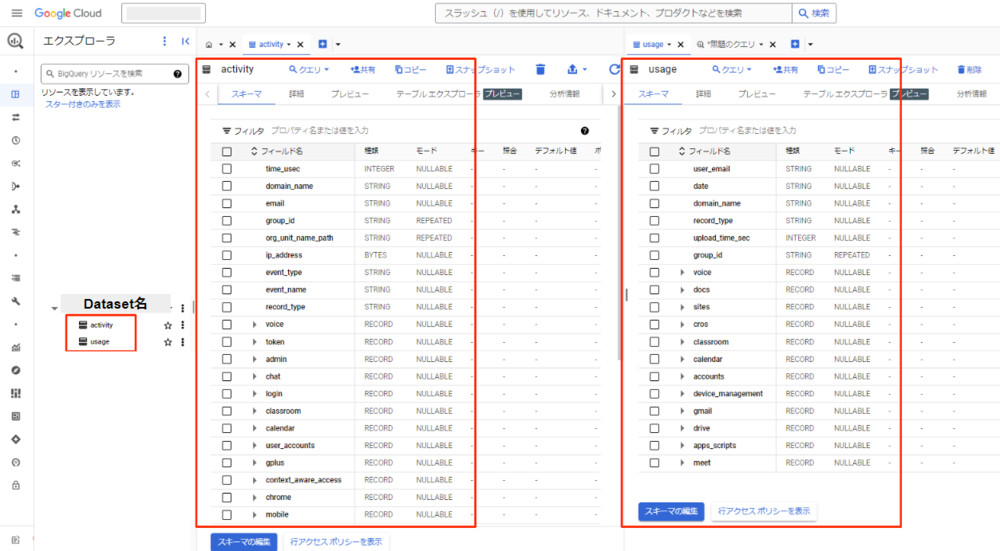Star the usage table in explorer
Viewport: 1000px width, 551px height.
tap(168, 342)
